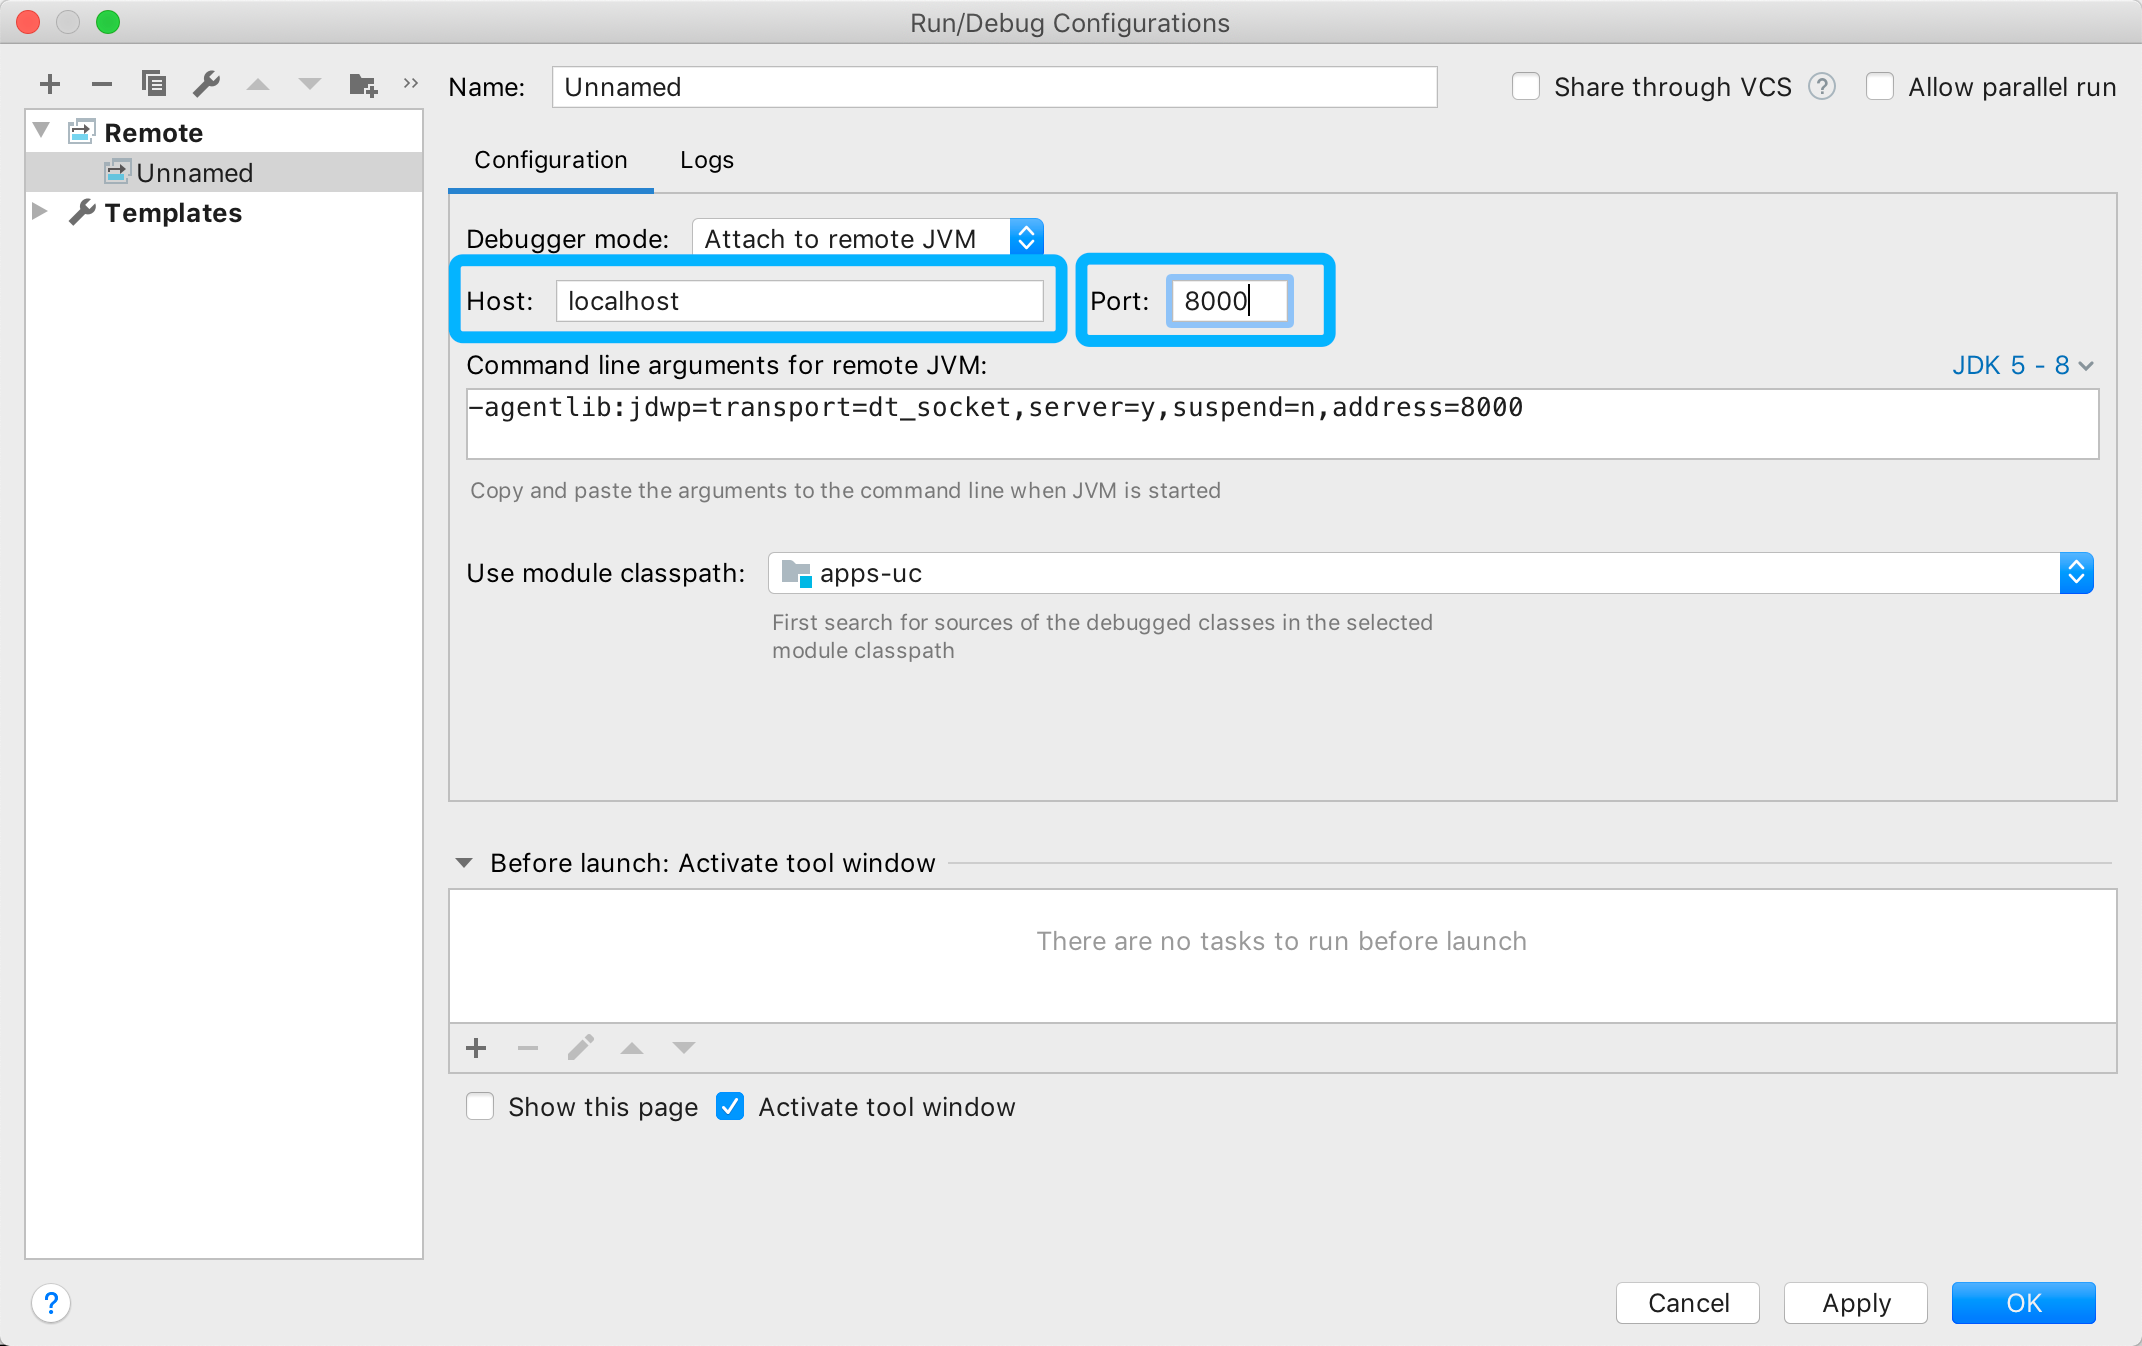Click the Host input field
The width and height of the screenshot is (2142, 1346).
[x=800, y=301]
